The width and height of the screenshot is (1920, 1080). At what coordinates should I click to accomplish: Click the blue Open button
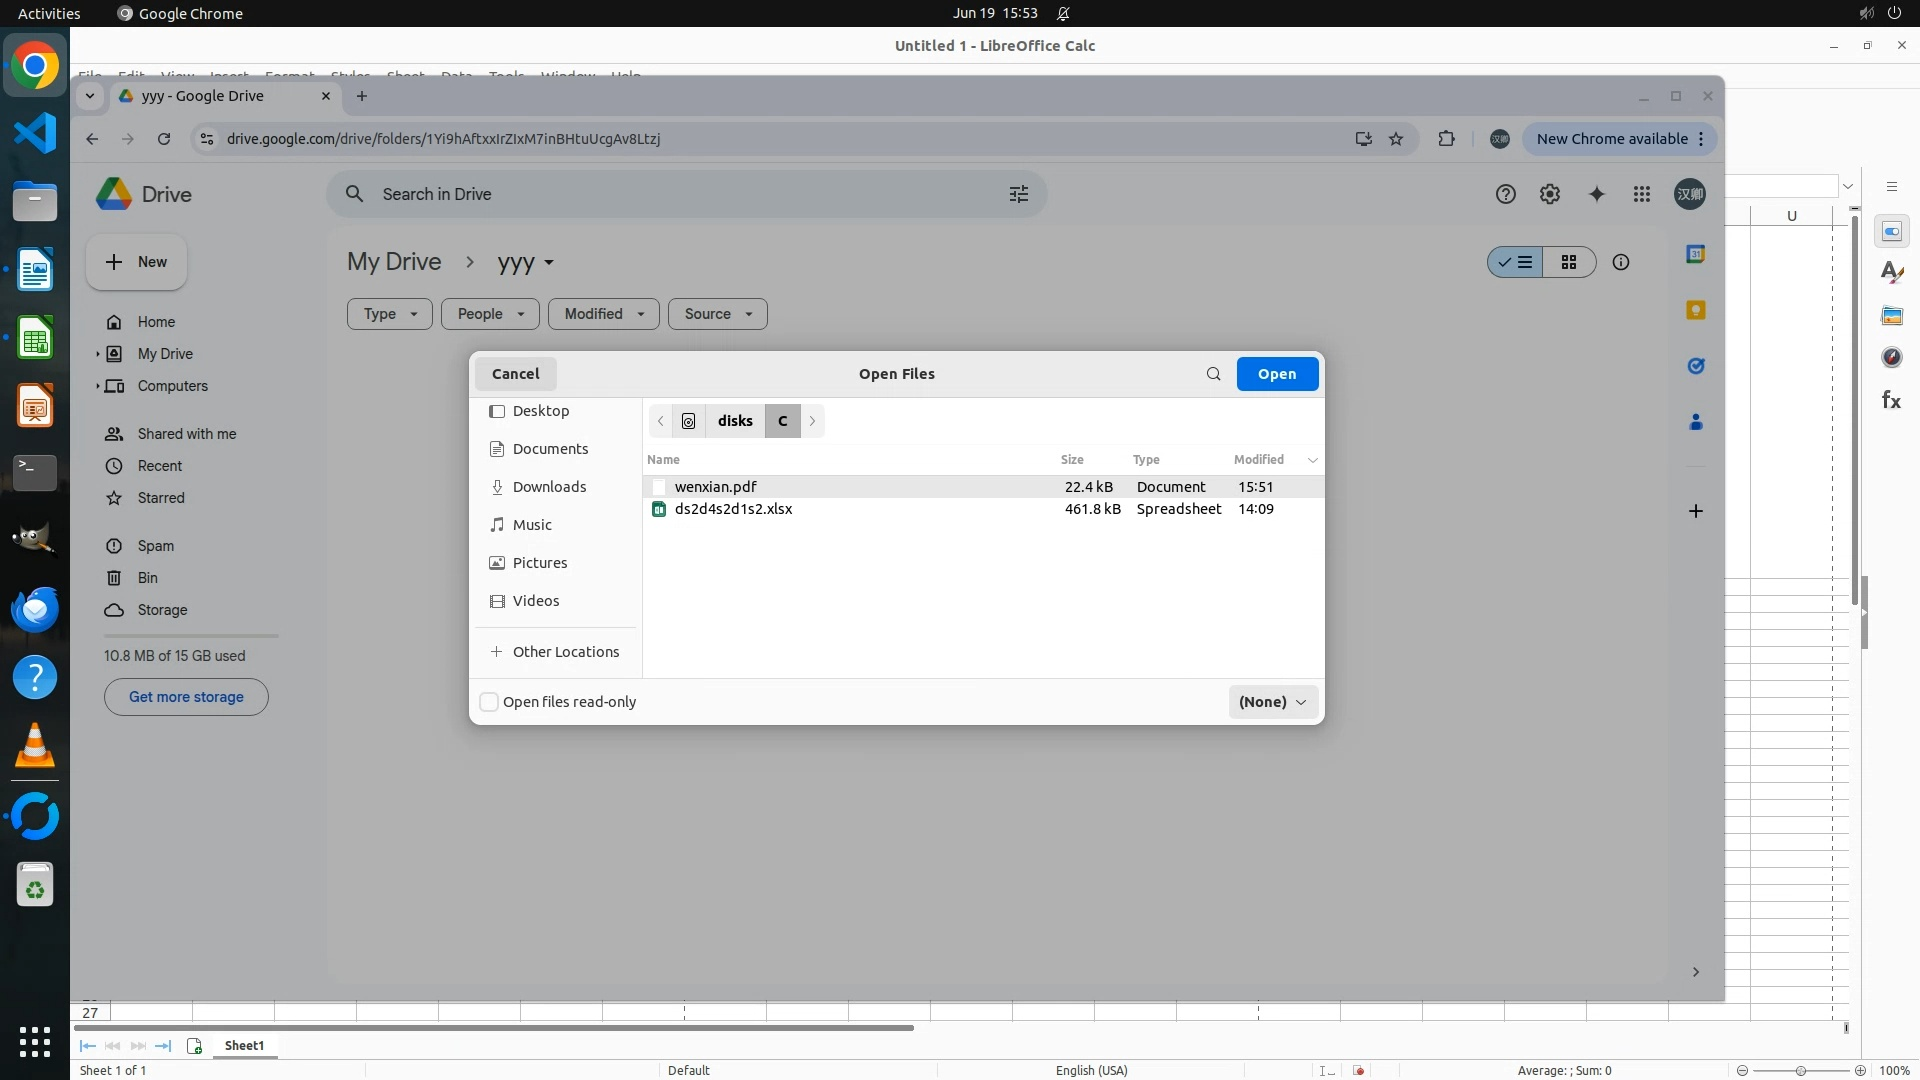[1277, 374]
